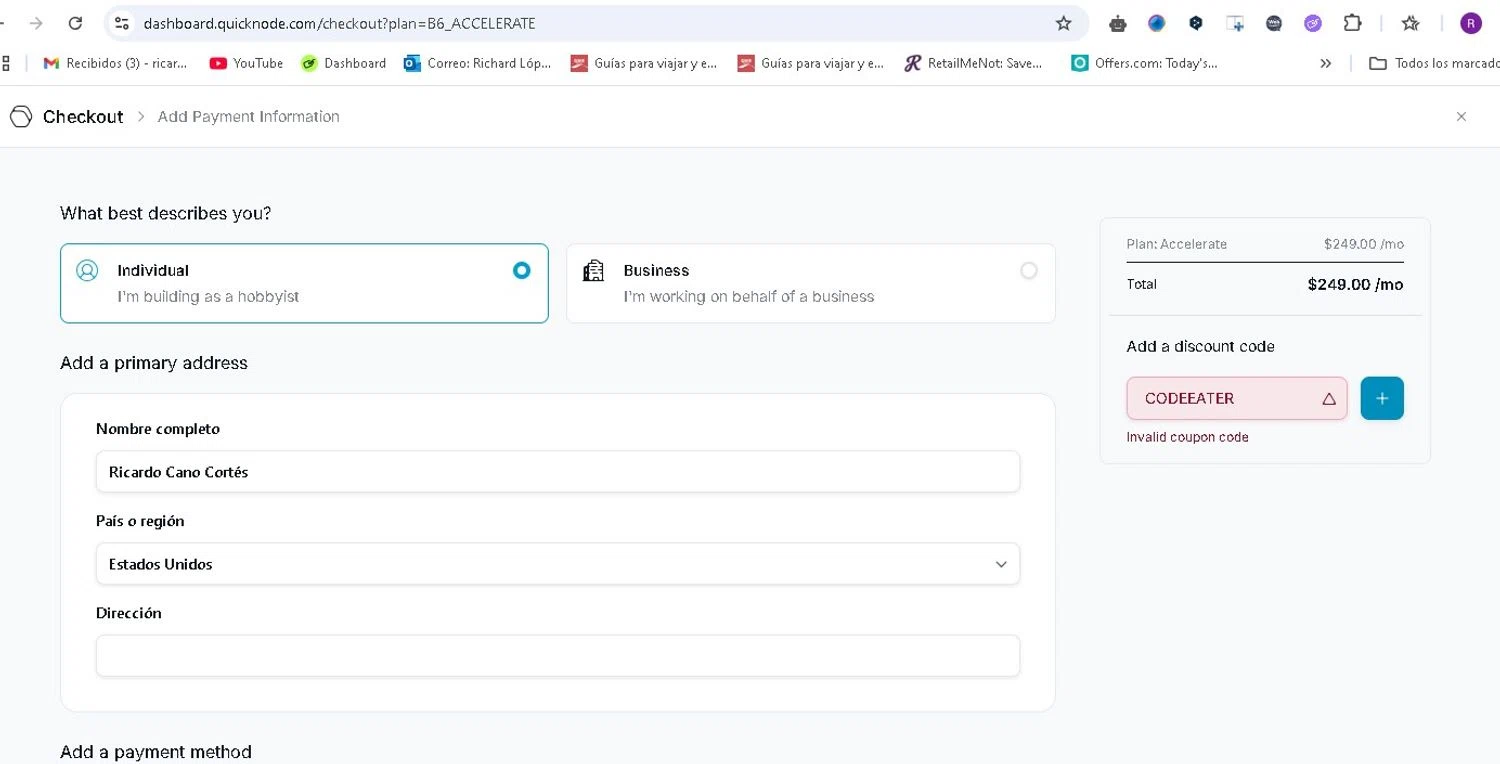Click the Individual person icon
Viewport: 1500px width, 764px height.
87,270
